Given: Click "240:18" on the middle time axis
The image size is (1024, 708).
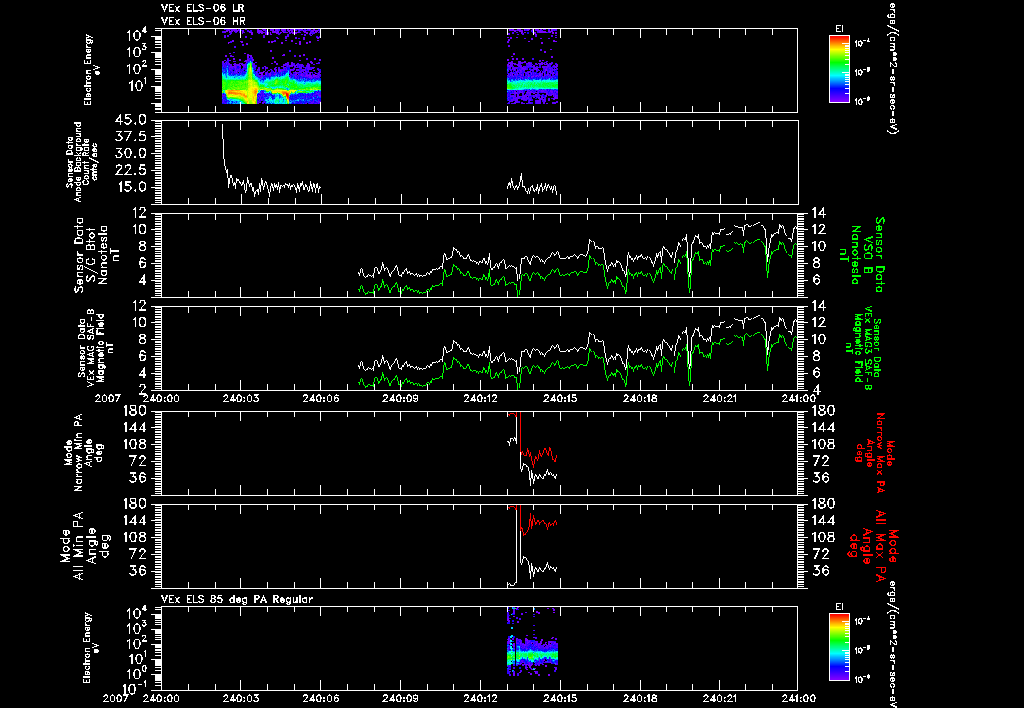Looking at the screenshot, I should click(640, 398).
